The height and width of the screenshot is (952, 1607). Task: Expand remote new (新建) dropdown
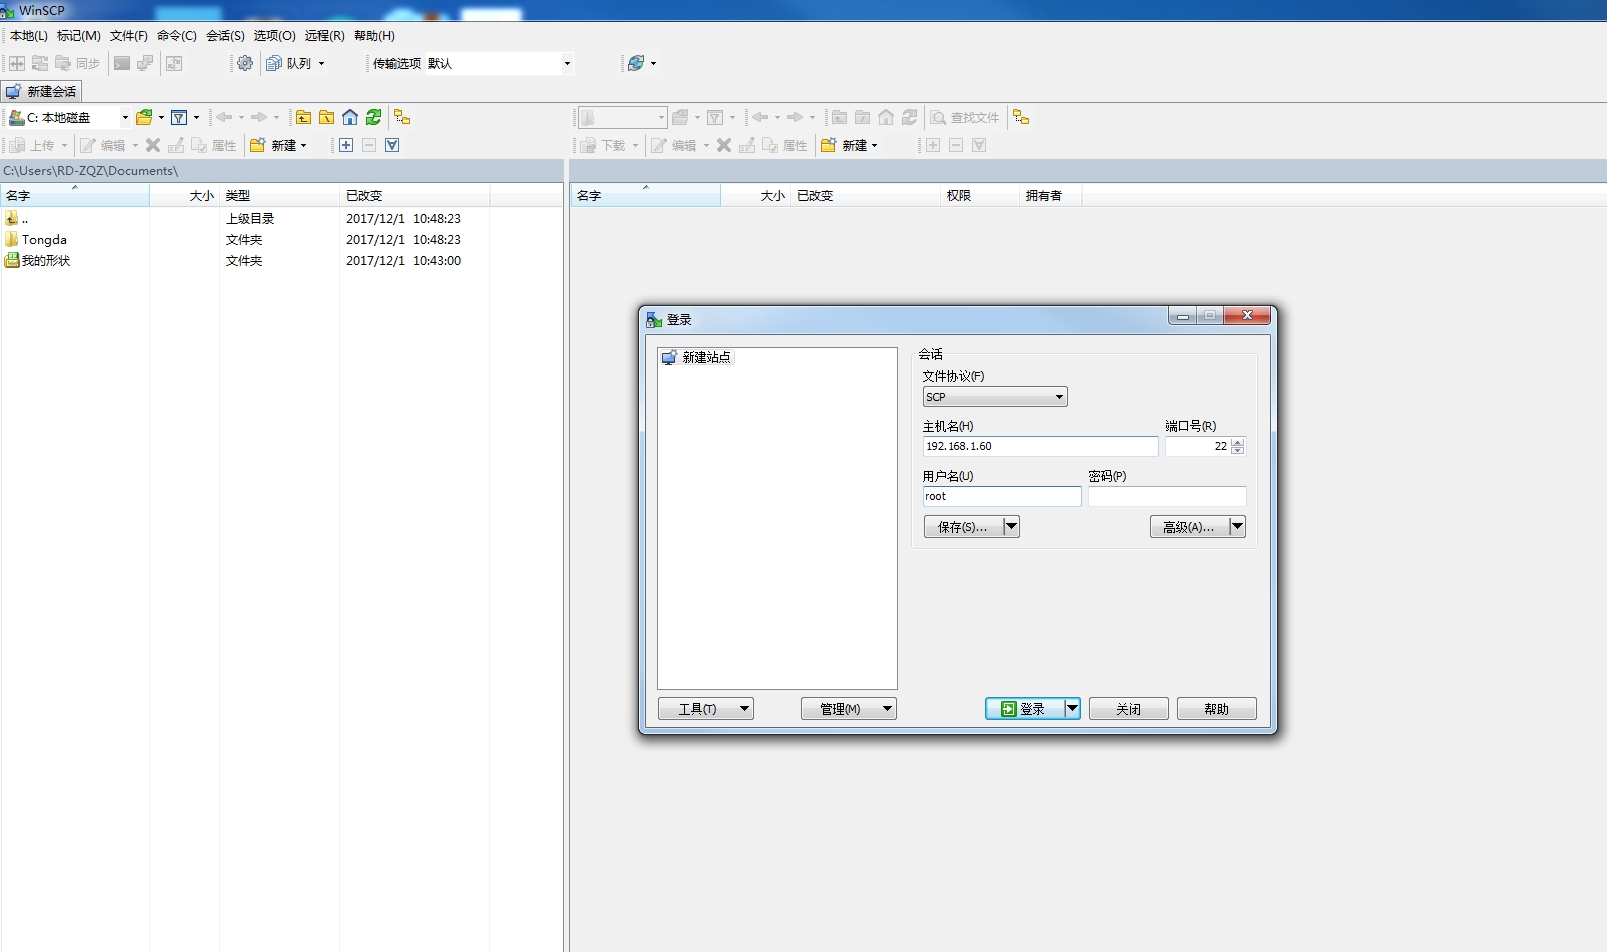tap(874, 146)
